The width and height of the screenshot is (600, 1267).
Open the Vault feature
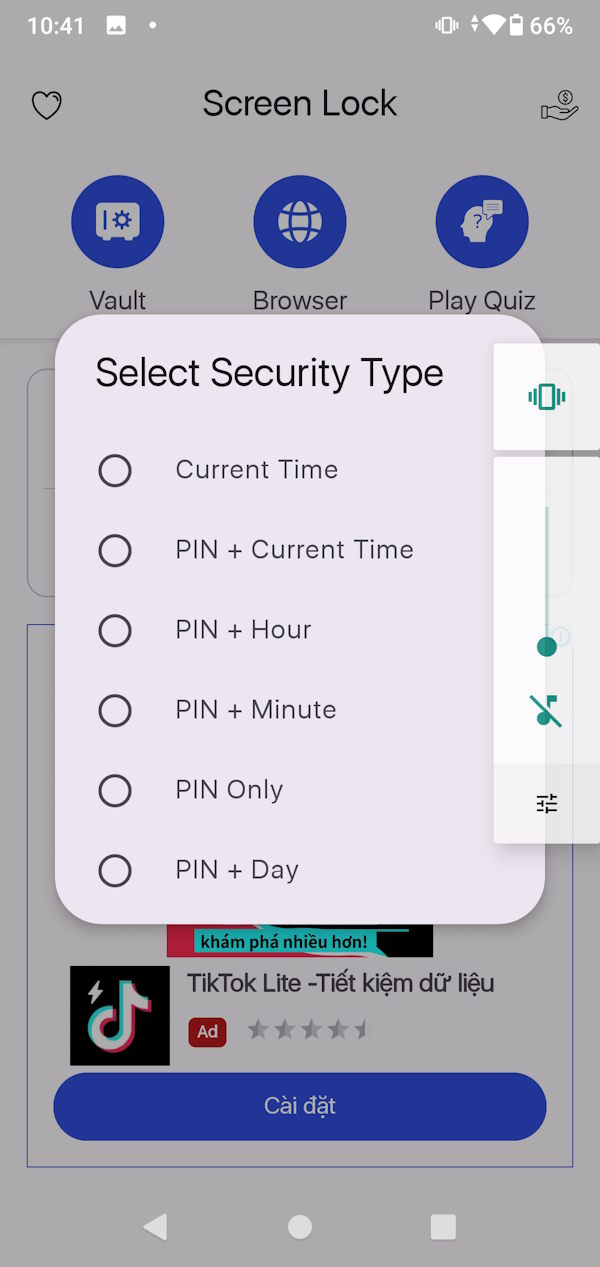tap(117, 221)
